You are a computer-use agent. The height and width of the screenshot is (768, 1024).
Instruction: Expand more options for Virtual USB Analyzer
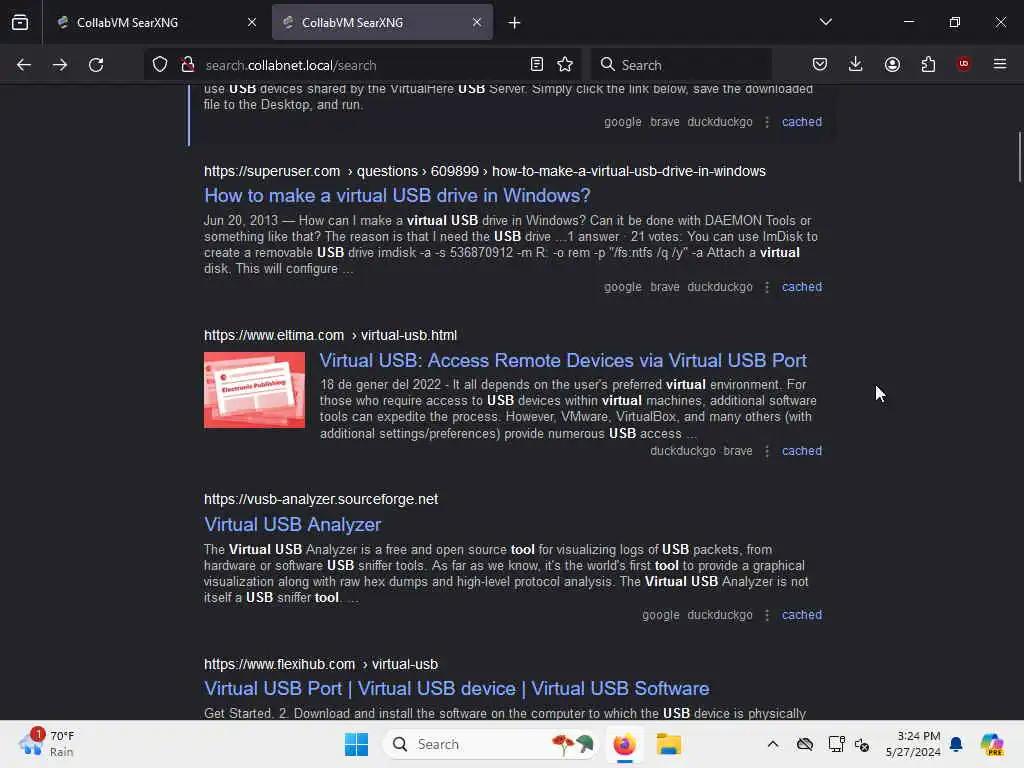coord(767,615)
